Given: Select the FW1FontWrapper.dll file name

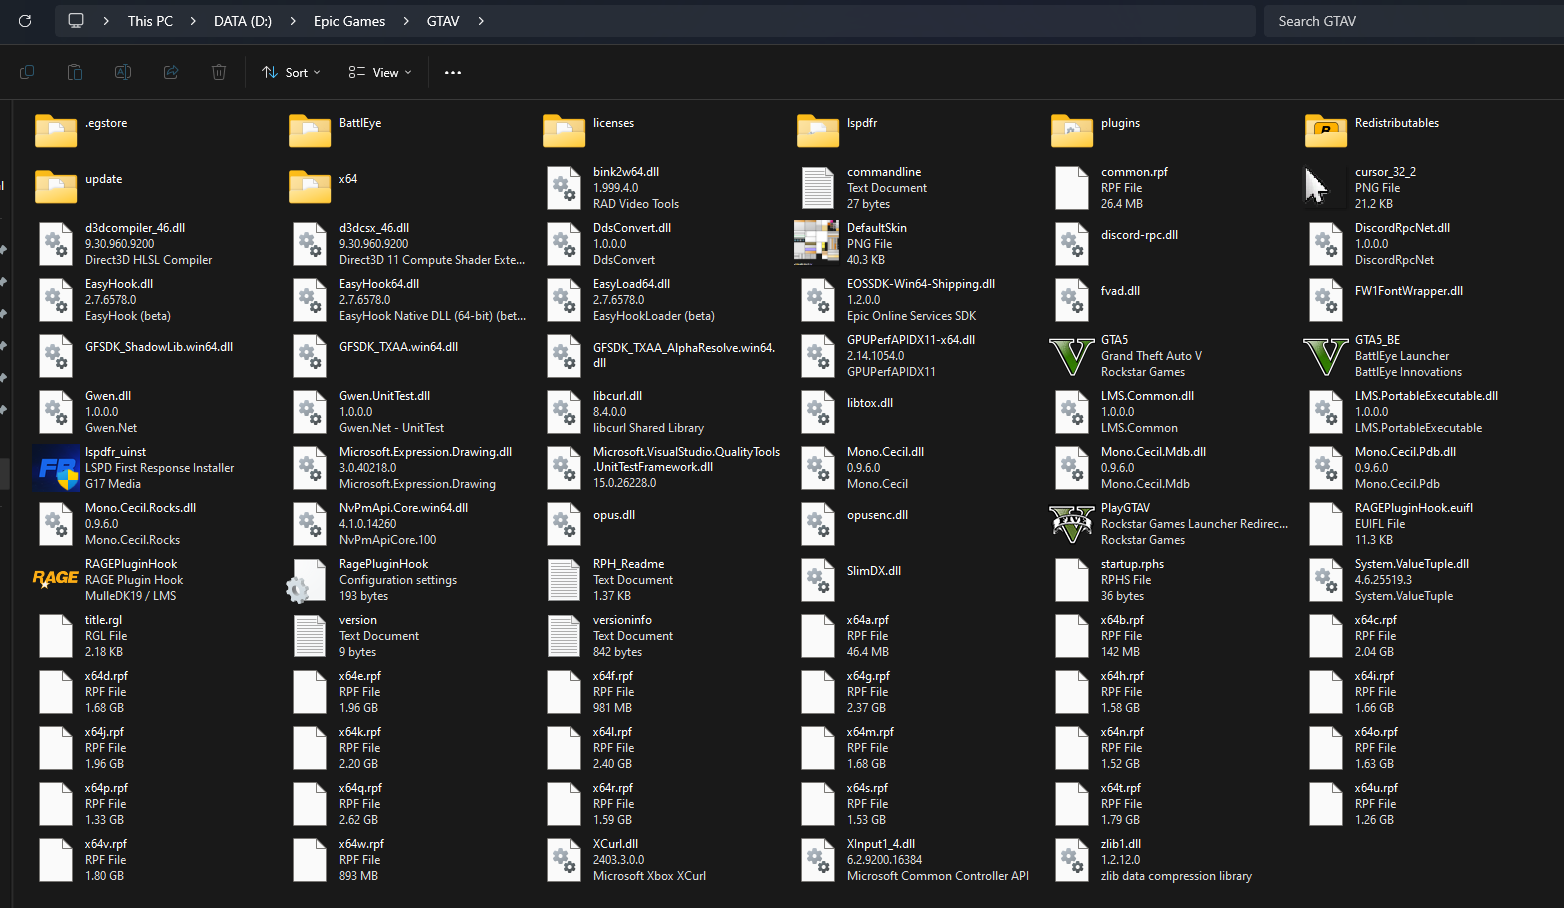Looking at the screenshot, I should pos(1409,291).
